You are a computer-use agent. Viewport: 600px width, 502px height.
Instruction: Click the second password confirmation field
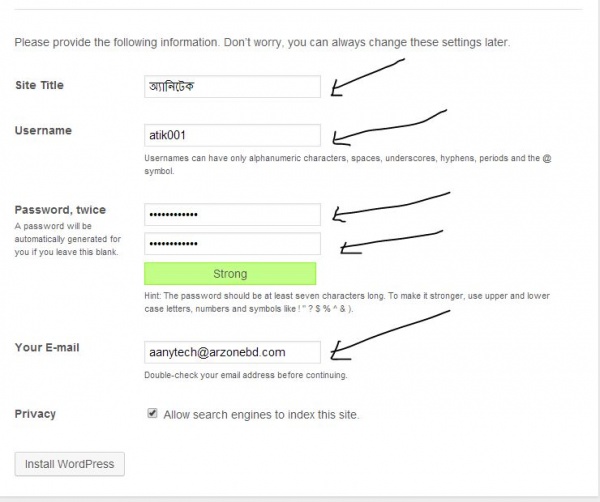[232, 243]
